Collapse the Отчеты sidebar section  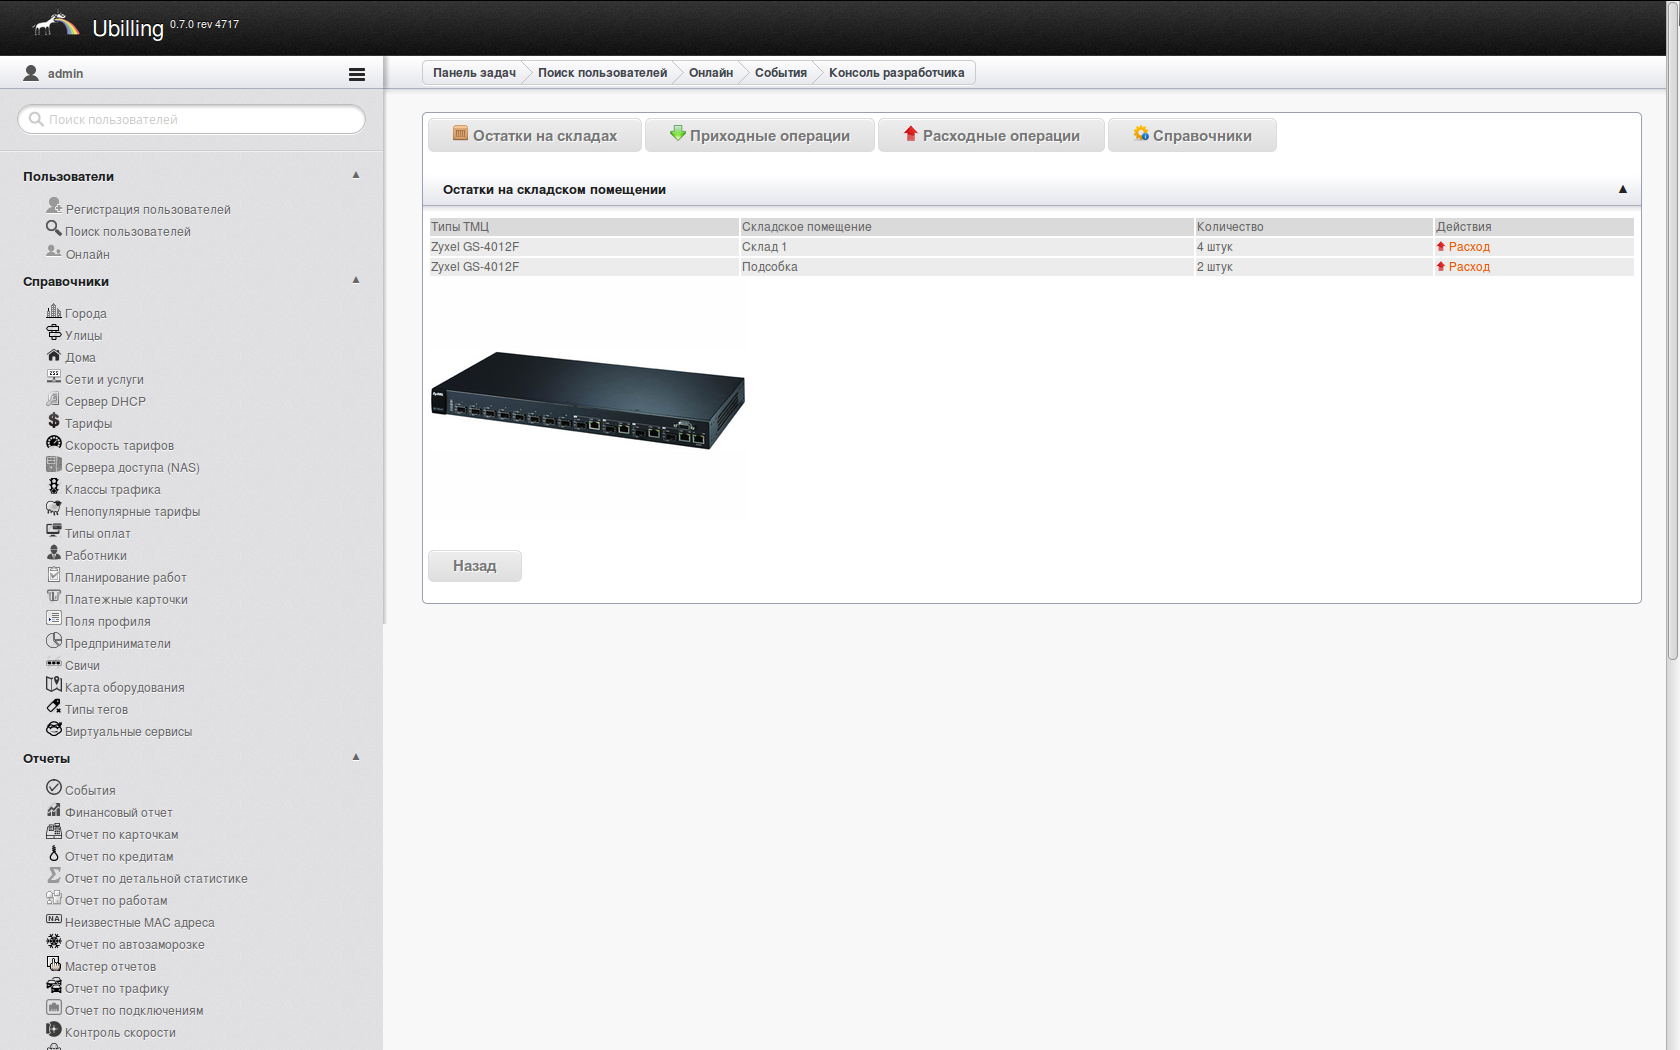[x=356, y=757]
